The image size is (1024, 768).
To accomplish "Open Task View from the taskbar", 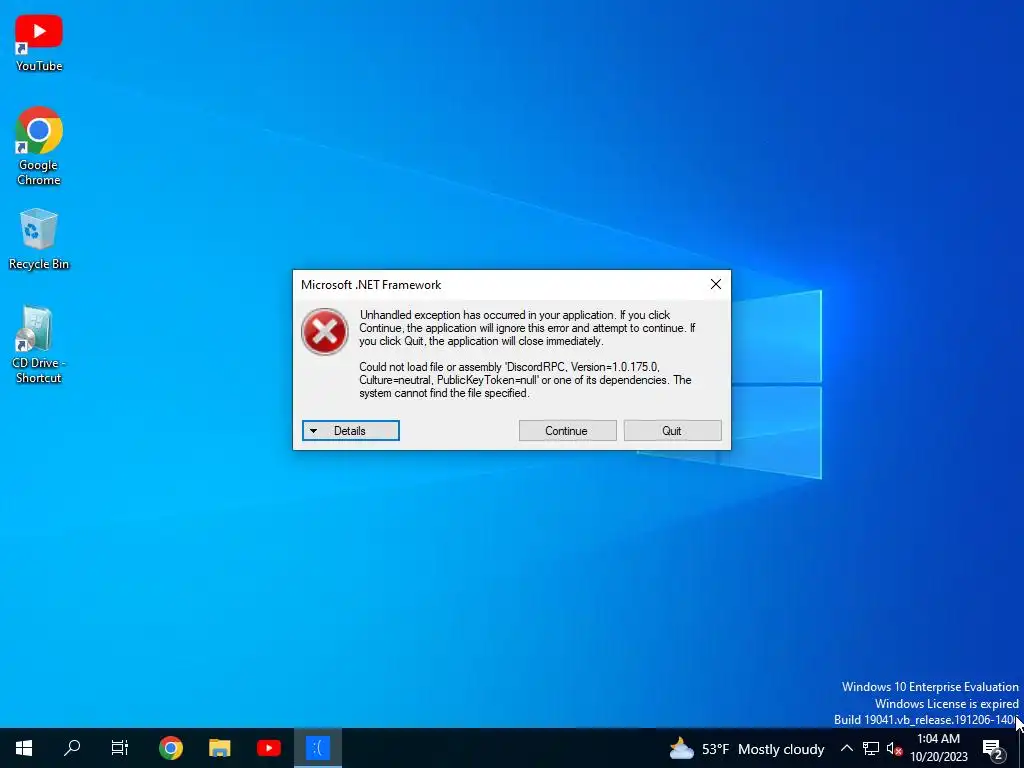I will click(x=120, y=748).
